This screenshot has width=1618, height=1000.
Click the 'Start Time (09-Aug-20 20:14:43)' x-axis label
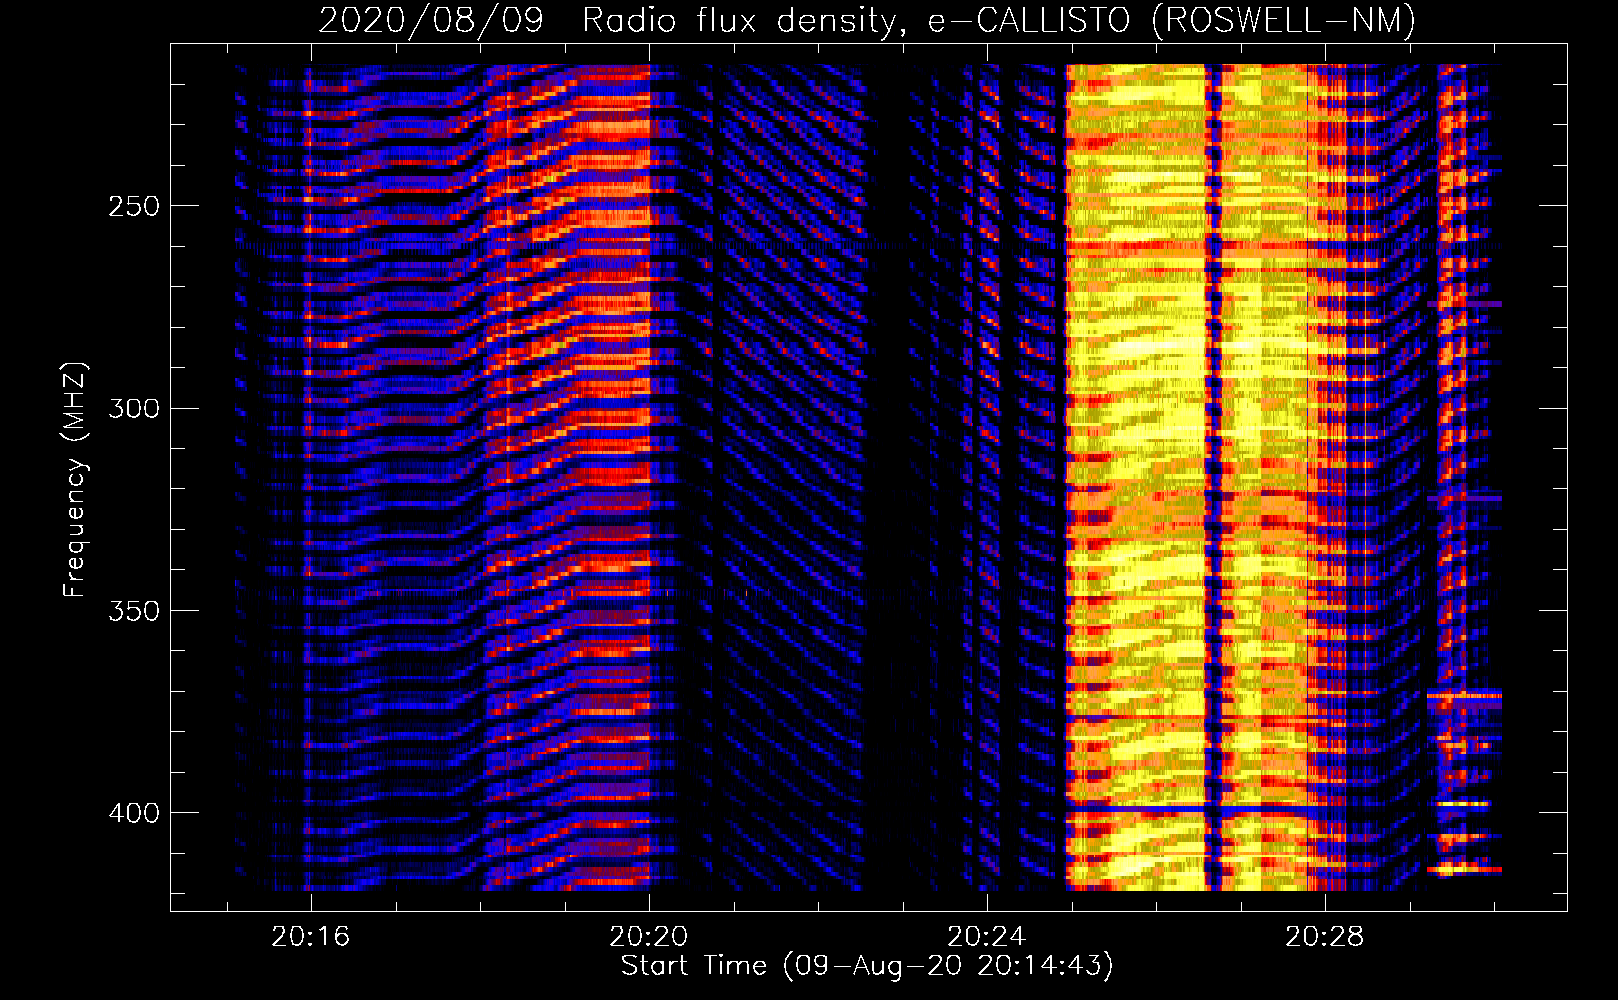867,966
